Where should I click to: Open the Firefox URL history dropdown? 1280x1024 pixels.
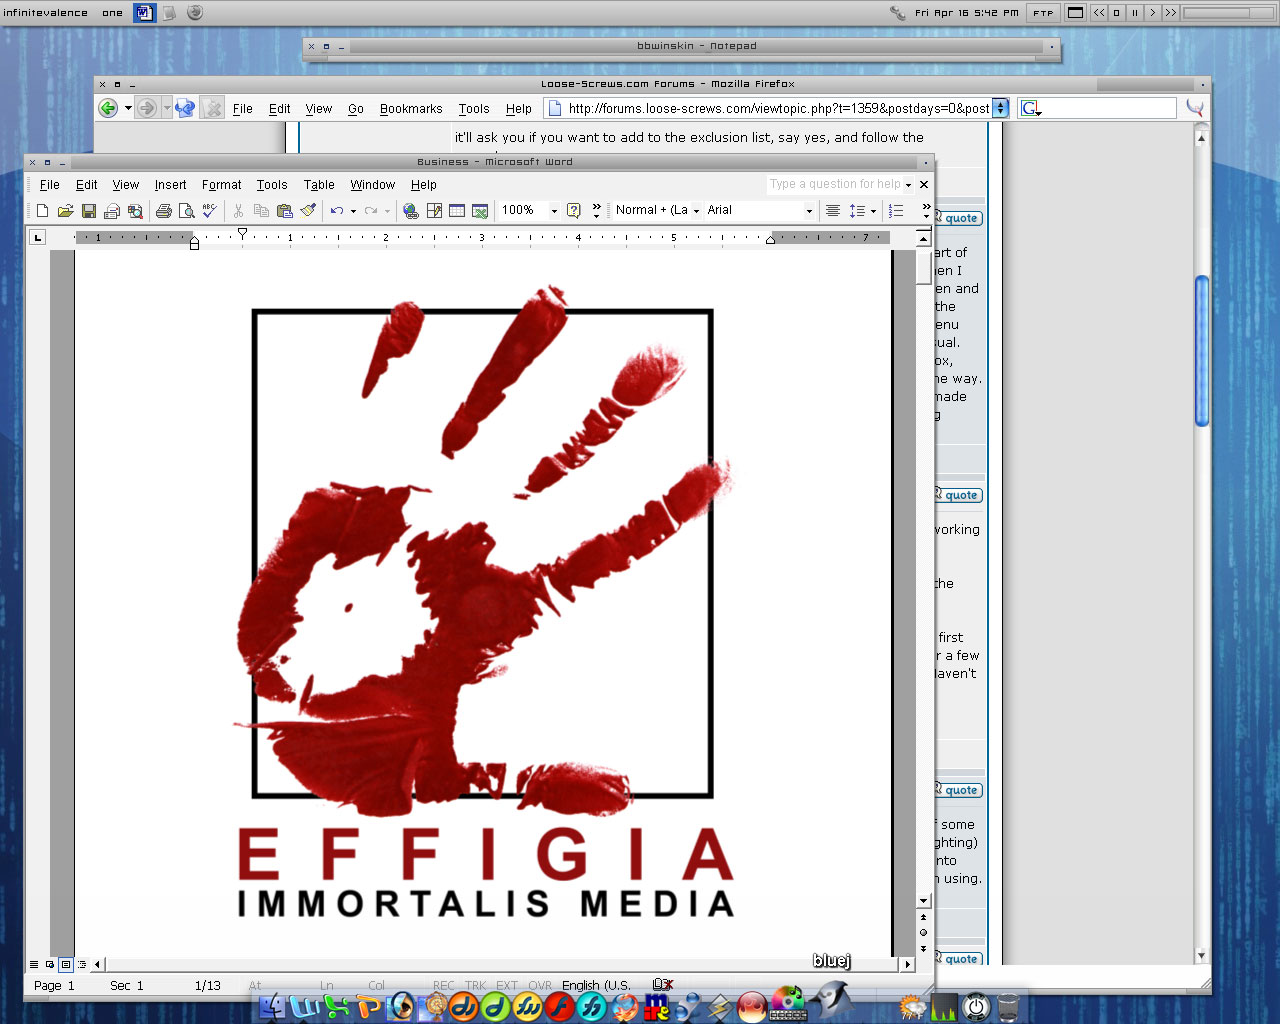1000,108
